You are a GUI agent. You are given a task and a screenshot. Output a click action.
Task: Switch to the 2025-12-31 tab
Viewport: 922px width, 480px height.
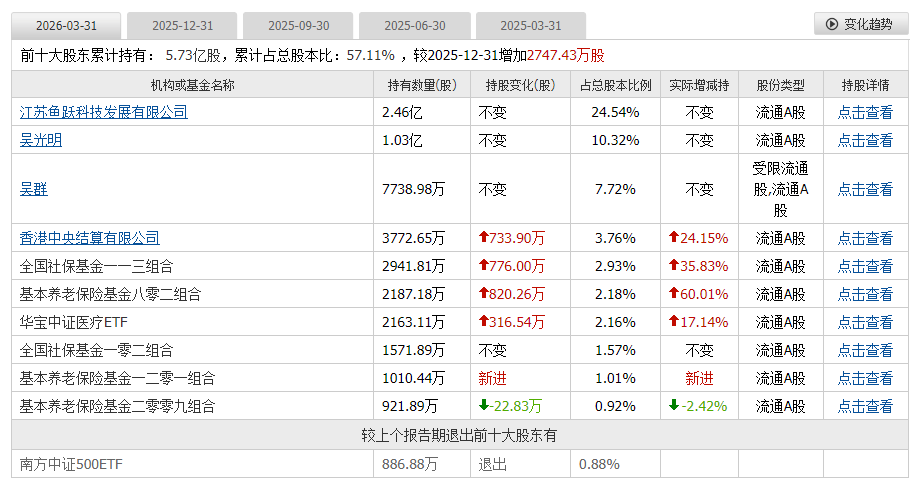click(x=181, y=25)
